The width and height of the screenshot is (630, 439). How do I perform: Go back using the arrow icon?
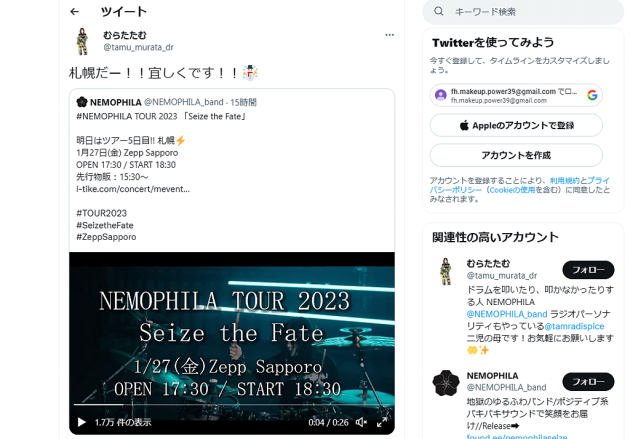pyautogui.click(x=74, y=12)
